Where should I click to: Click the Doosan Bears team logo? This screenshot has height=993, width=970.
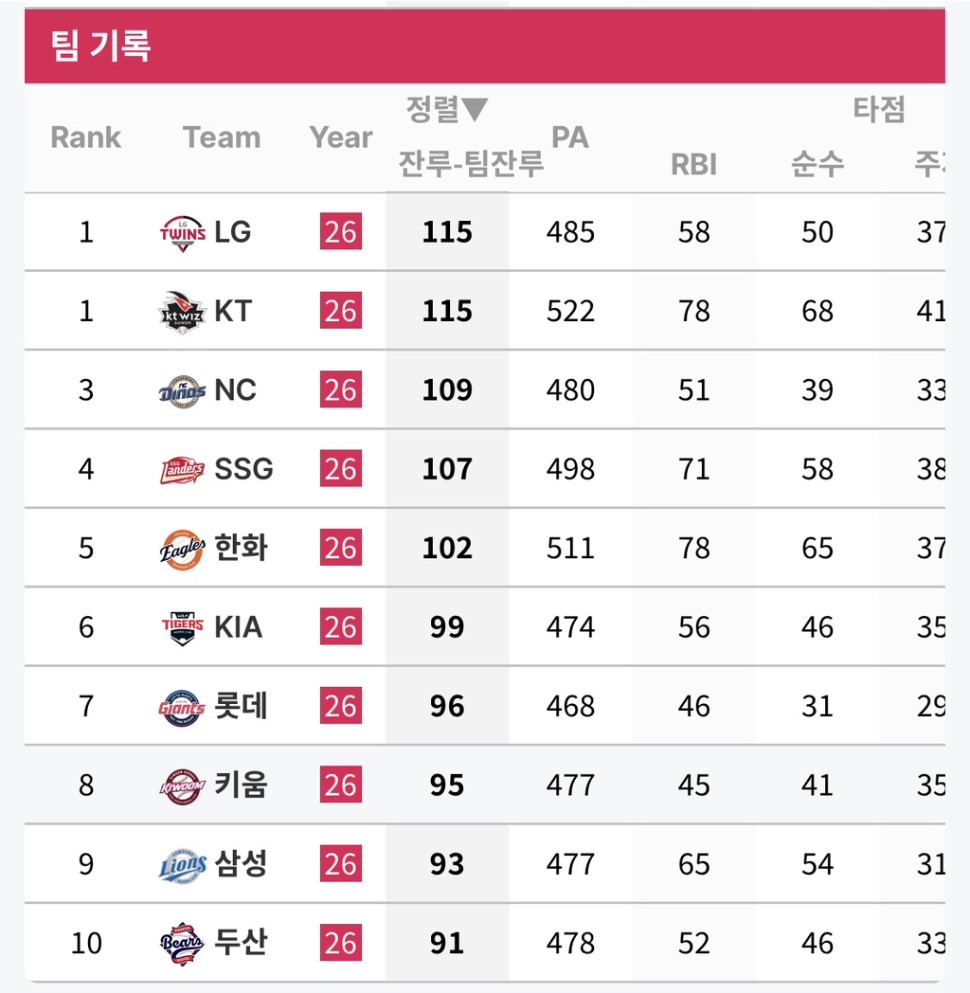pos(183,943)
